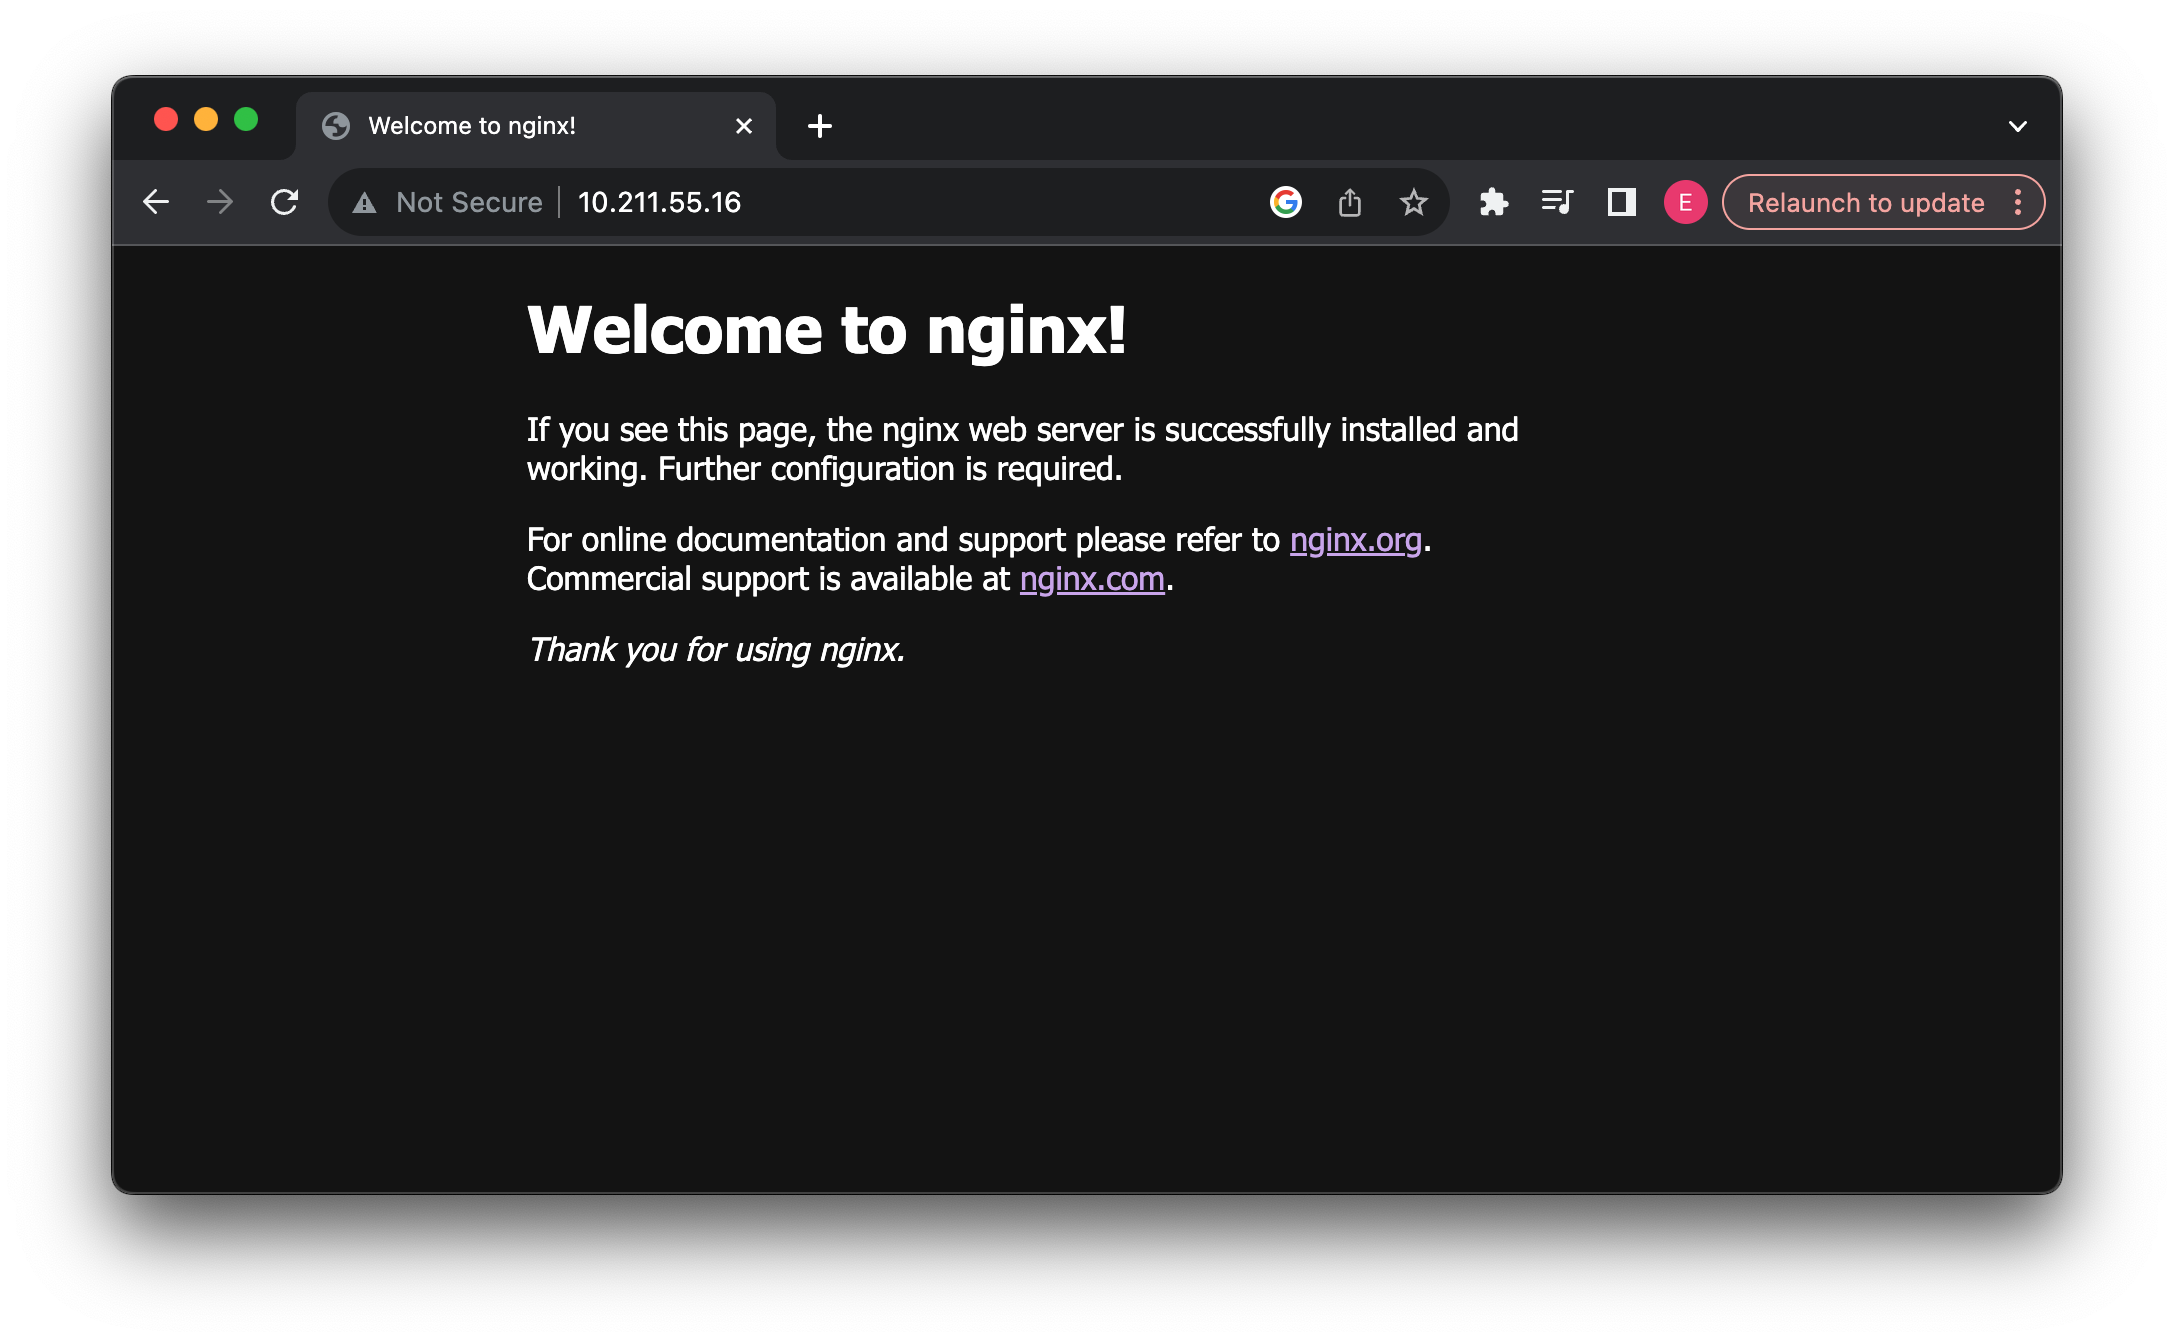Click the Not Secure label
2174x1342 pixels.
[469, 202]
